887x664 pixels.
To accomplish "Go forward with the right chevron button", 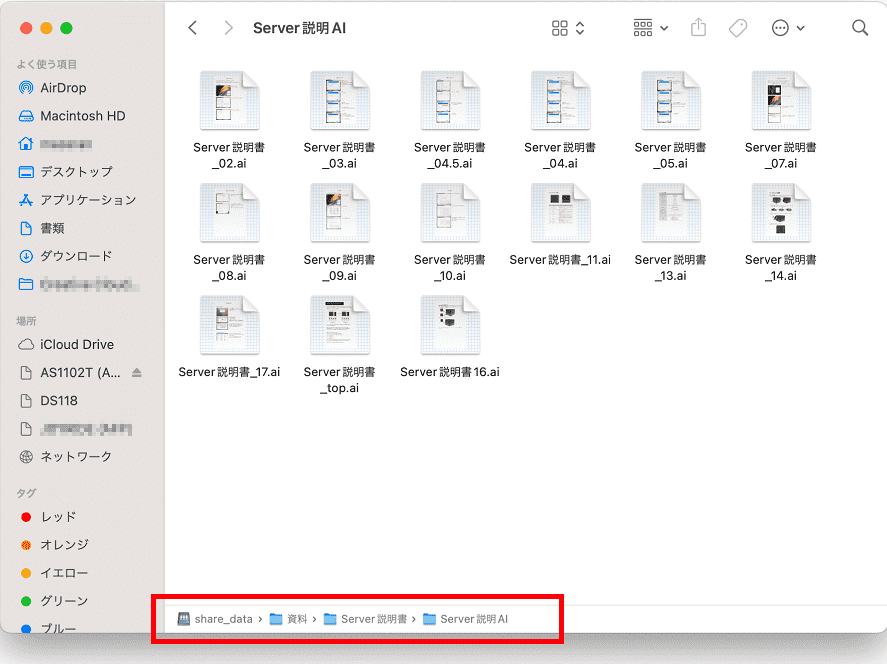I will click(x=228, y=28).
